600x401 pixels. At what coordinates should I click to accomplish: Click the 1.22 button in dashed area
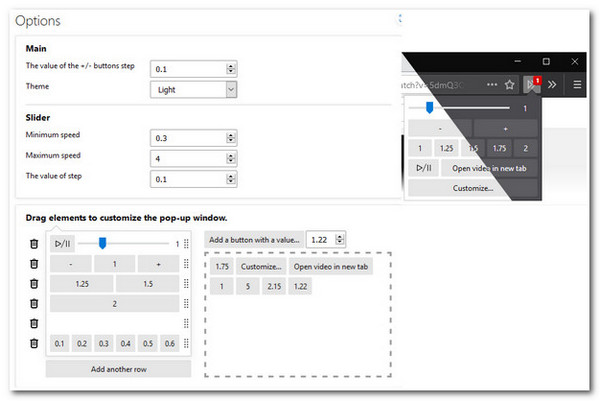[300, 286]
